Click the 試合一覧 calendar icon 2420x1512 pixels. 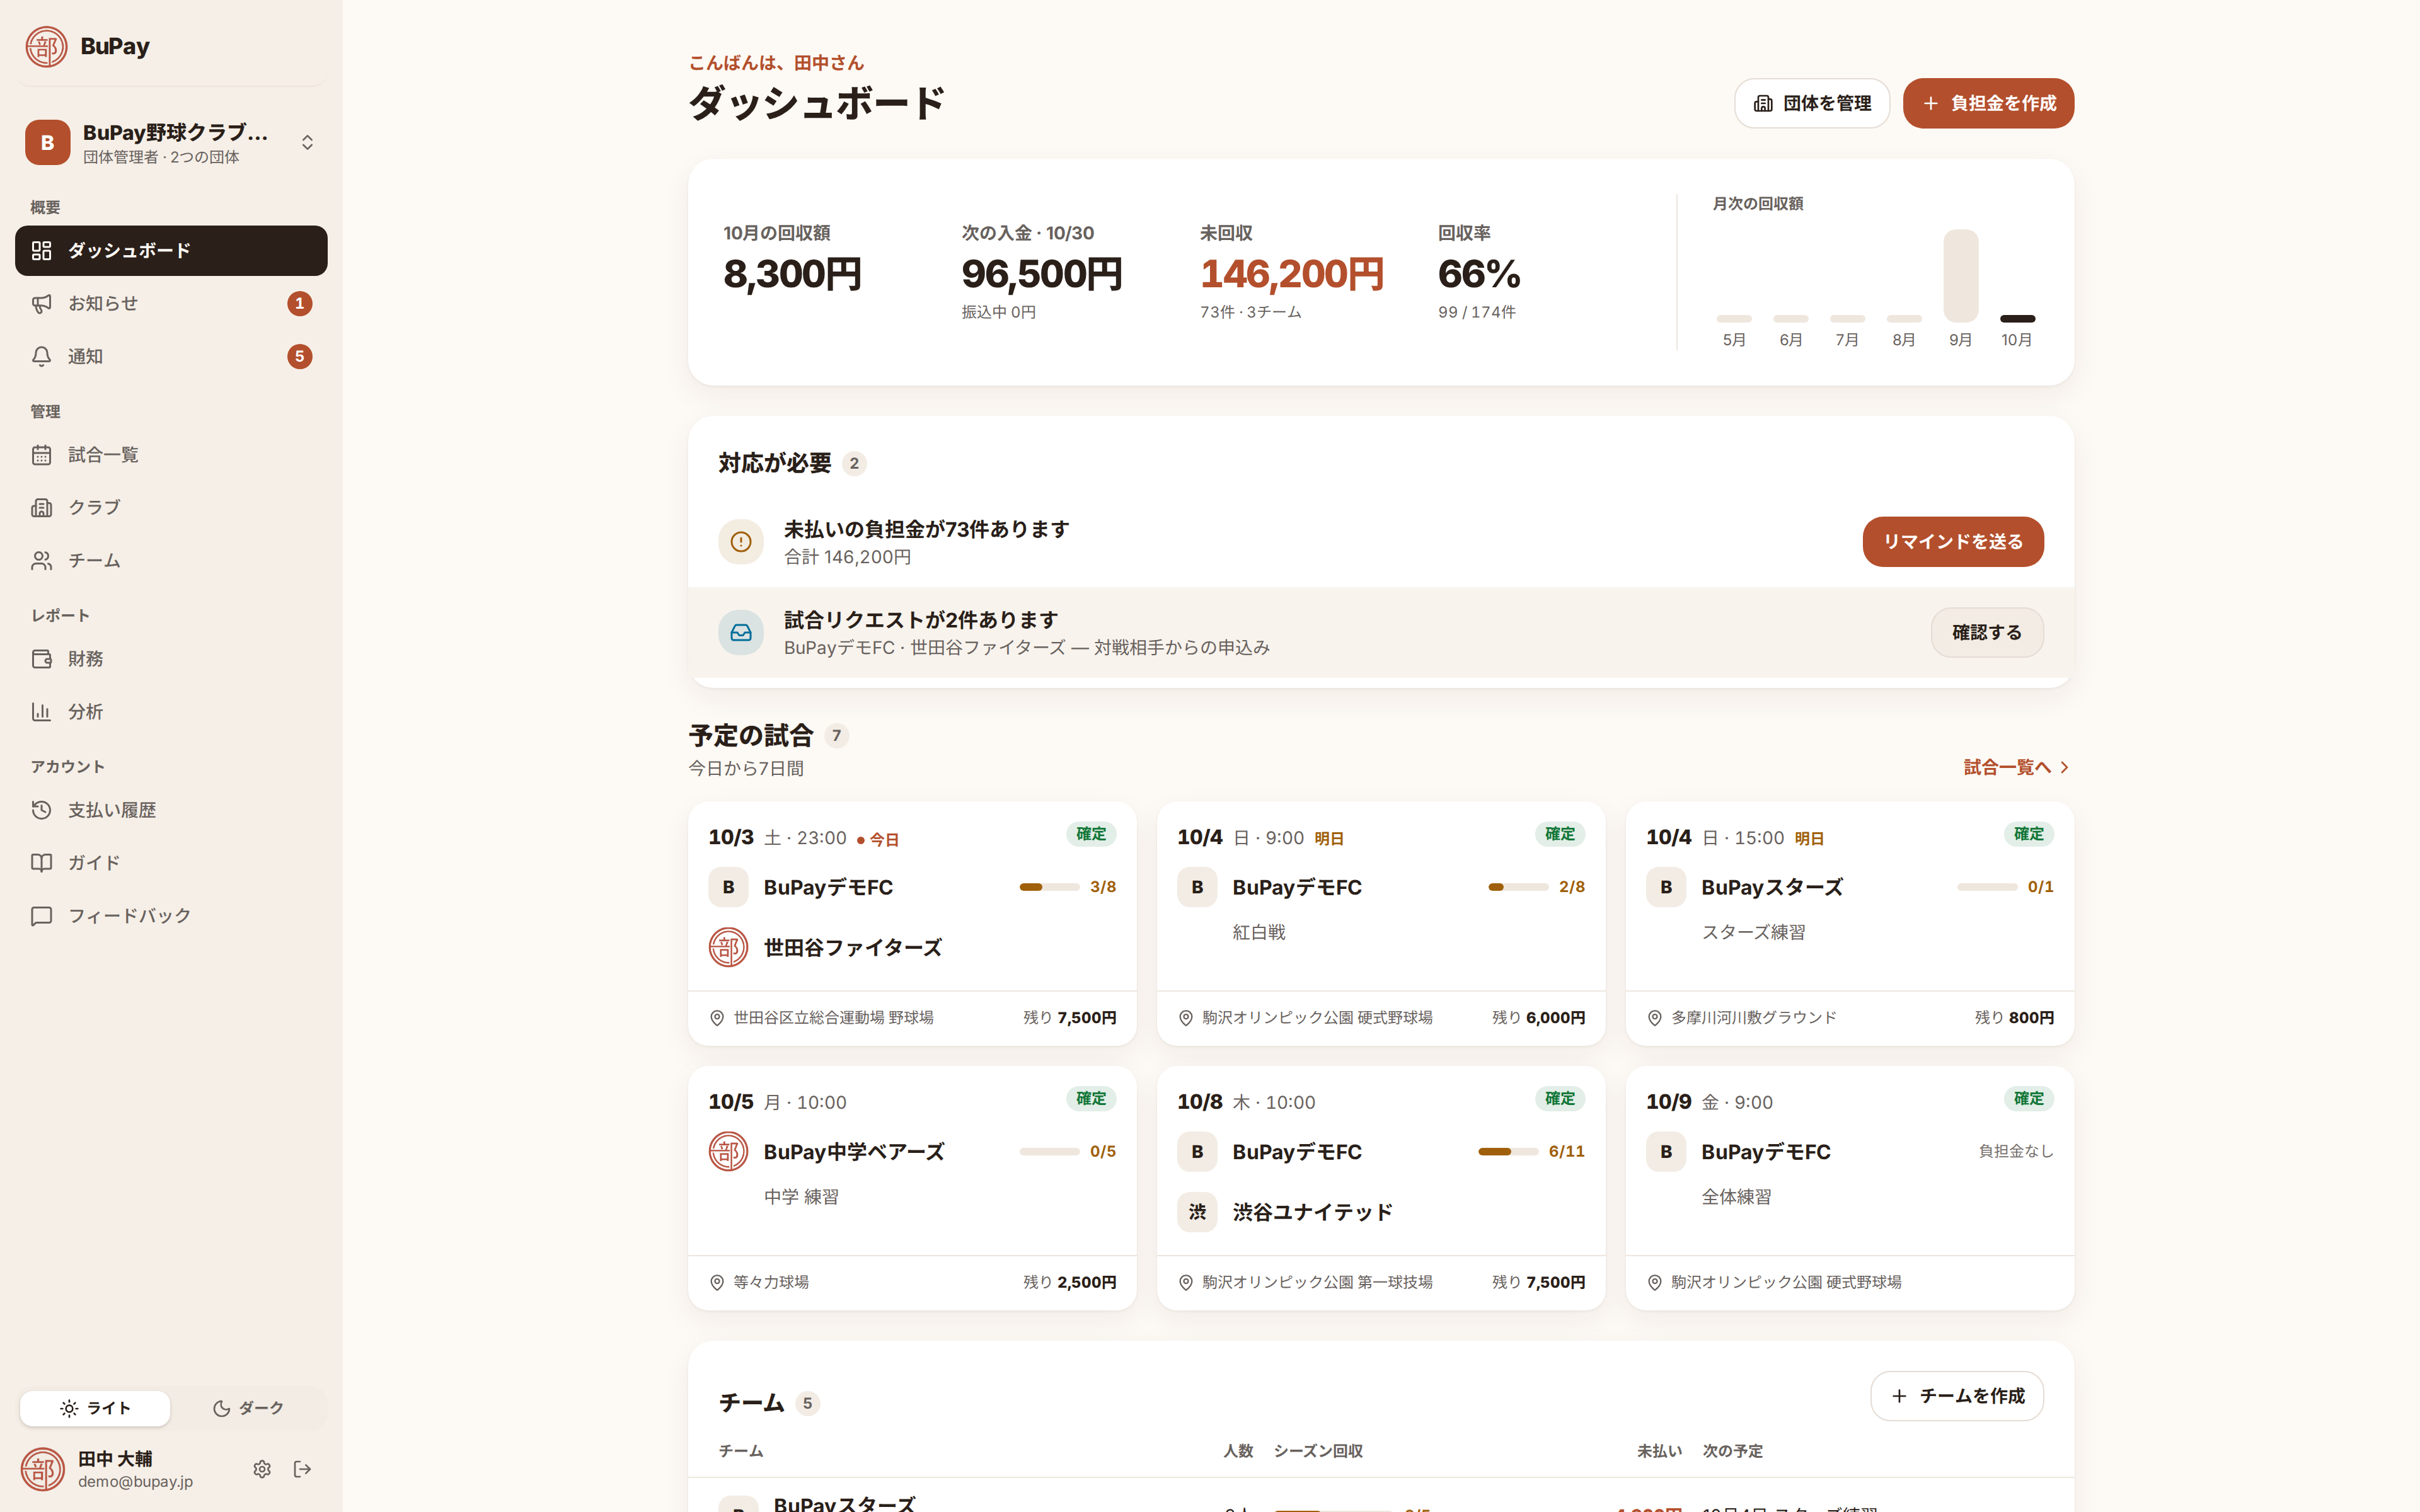coord(41,455)
